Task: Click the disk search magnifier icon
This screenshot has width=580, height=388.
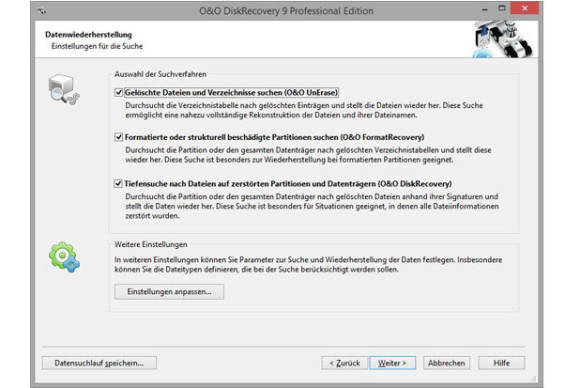Action: 64,89
